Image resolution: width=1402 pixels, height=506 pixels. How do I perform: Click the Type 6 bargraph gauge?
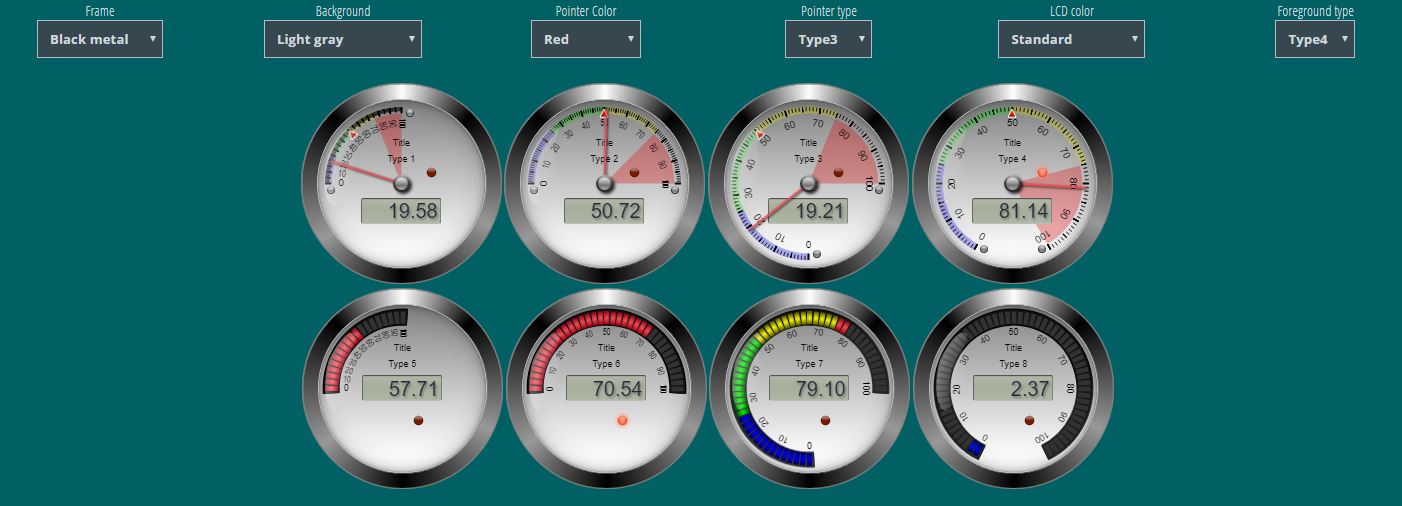click(x=606, y=388)
